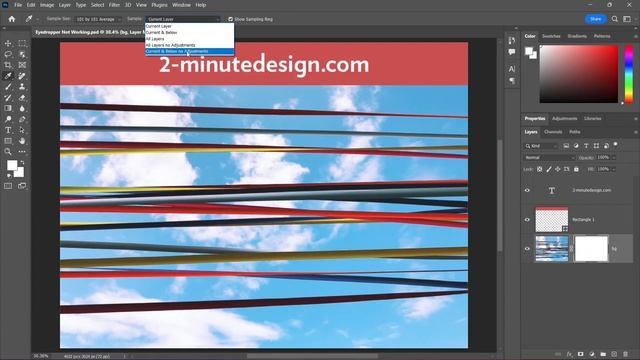640x360 pixels.
Task: Open the layer Kind filter dropdown
Action: pos(541,146)
